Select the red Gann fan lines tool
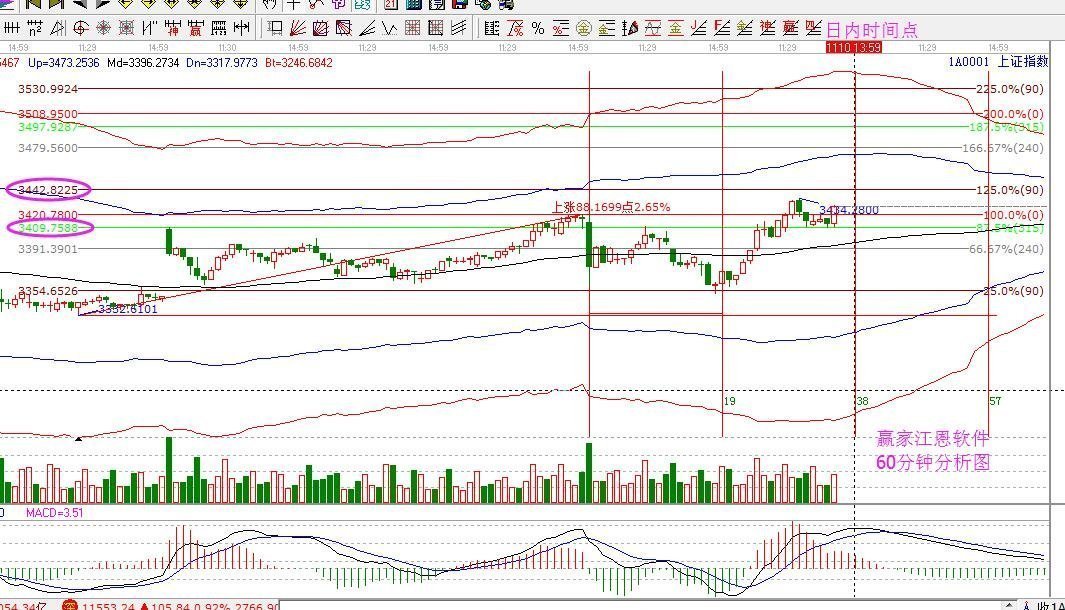Viewport: 1065px width, 610px height. point(299,28)
